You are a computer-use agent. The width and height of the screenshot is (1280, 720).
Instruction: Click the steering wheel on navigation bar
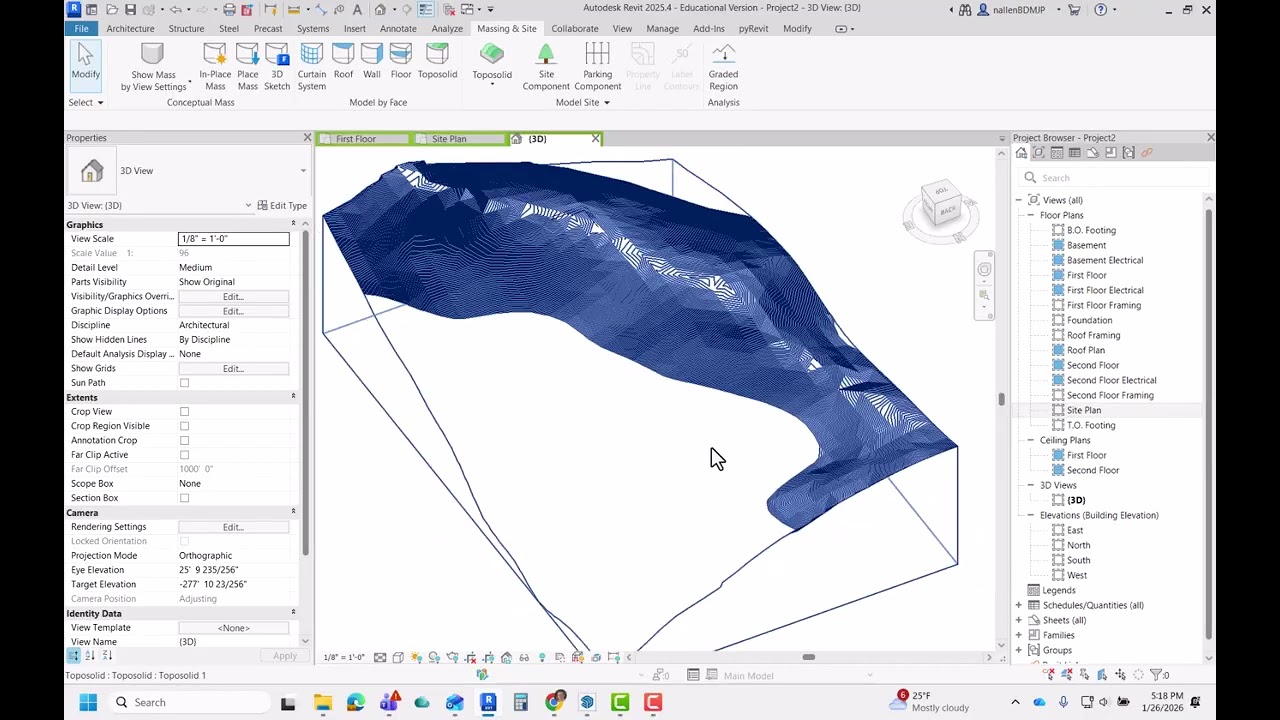pos(985,269)
